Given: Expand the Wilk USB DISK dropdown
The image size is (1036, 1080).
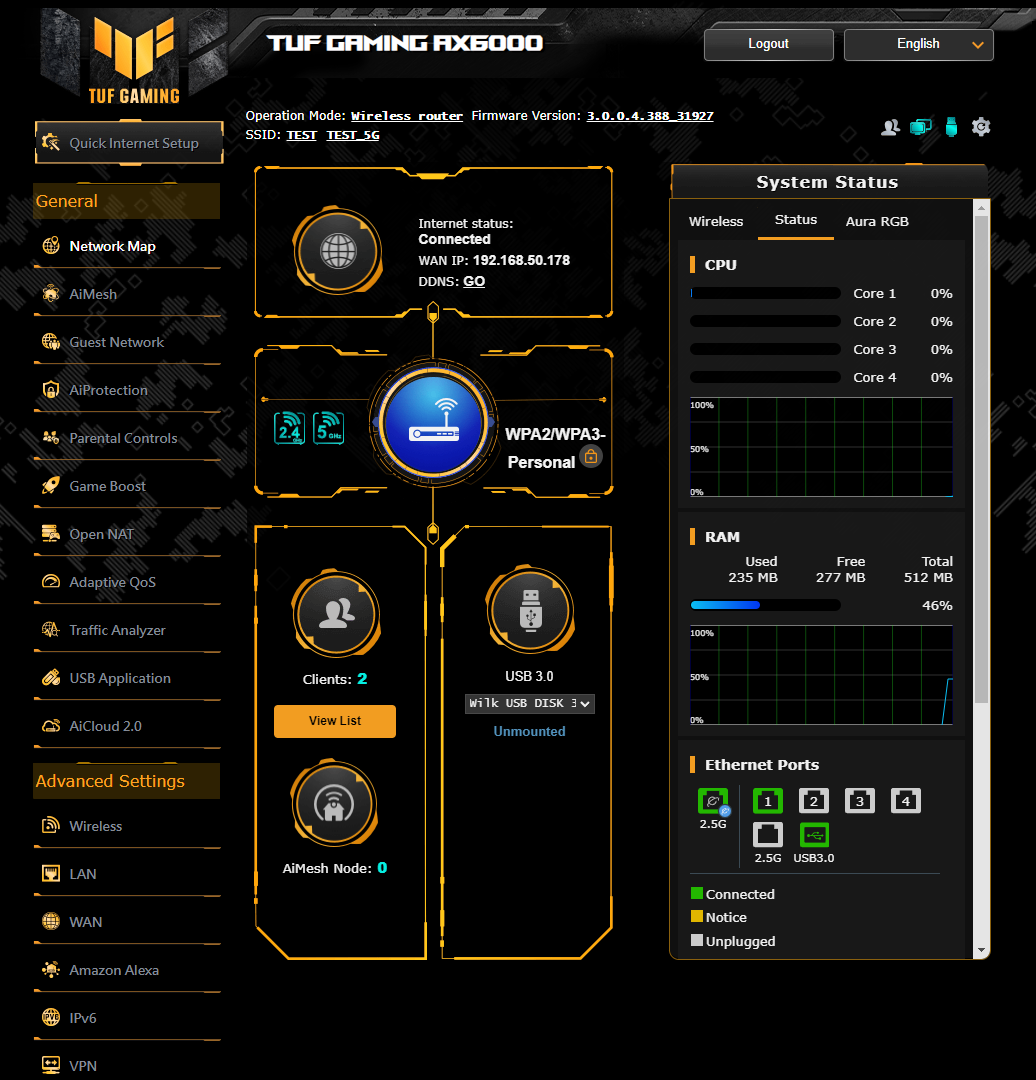Looking at the screenshot, I should click(x=530, y=703).
